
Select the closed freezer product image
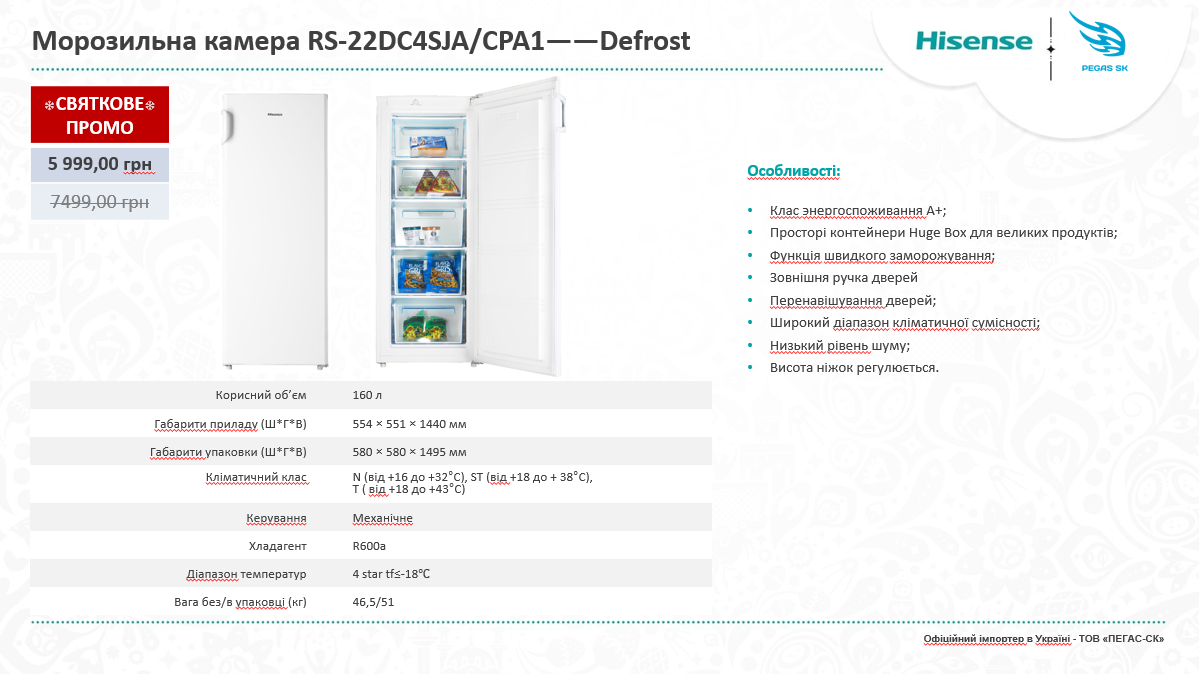tap(276, 230)
